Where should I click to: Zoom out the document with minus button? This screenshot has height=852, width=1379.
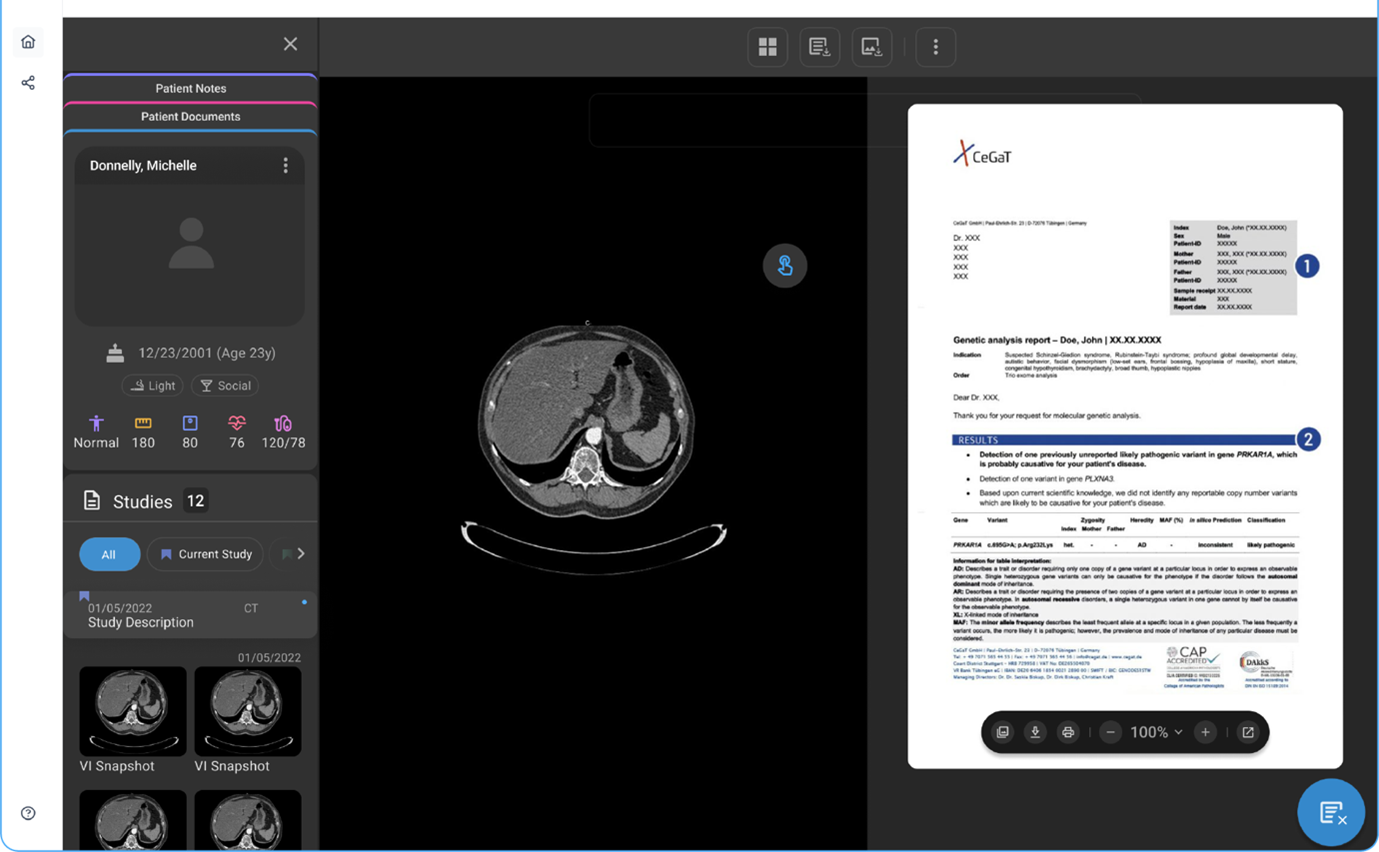[1110, 733]
